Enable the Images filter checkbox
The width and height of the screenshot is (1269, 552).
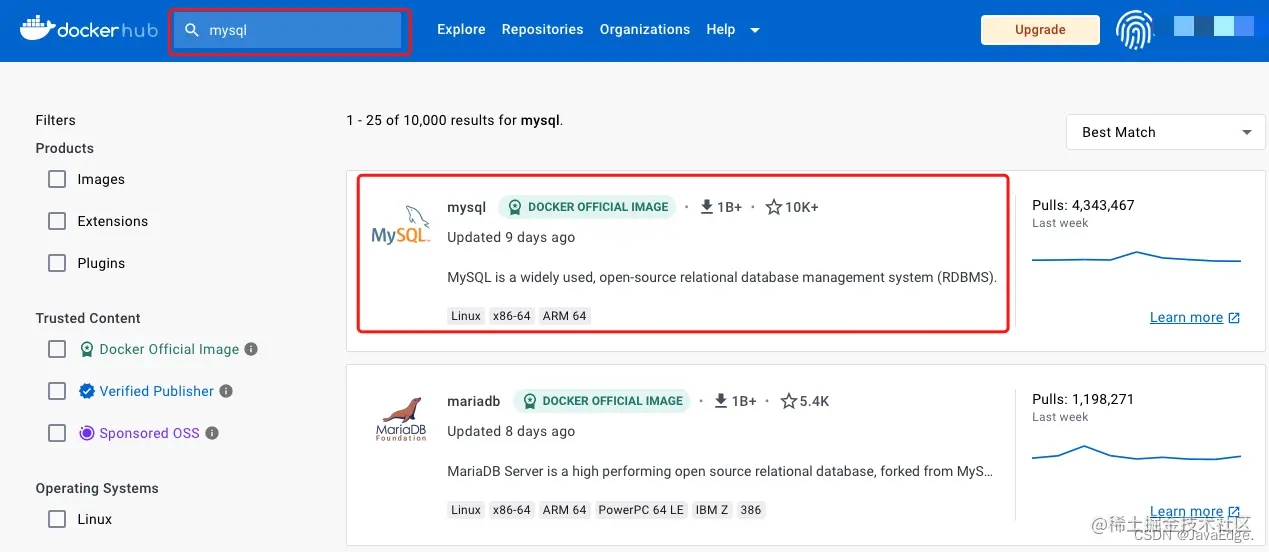tap(57, 179)
